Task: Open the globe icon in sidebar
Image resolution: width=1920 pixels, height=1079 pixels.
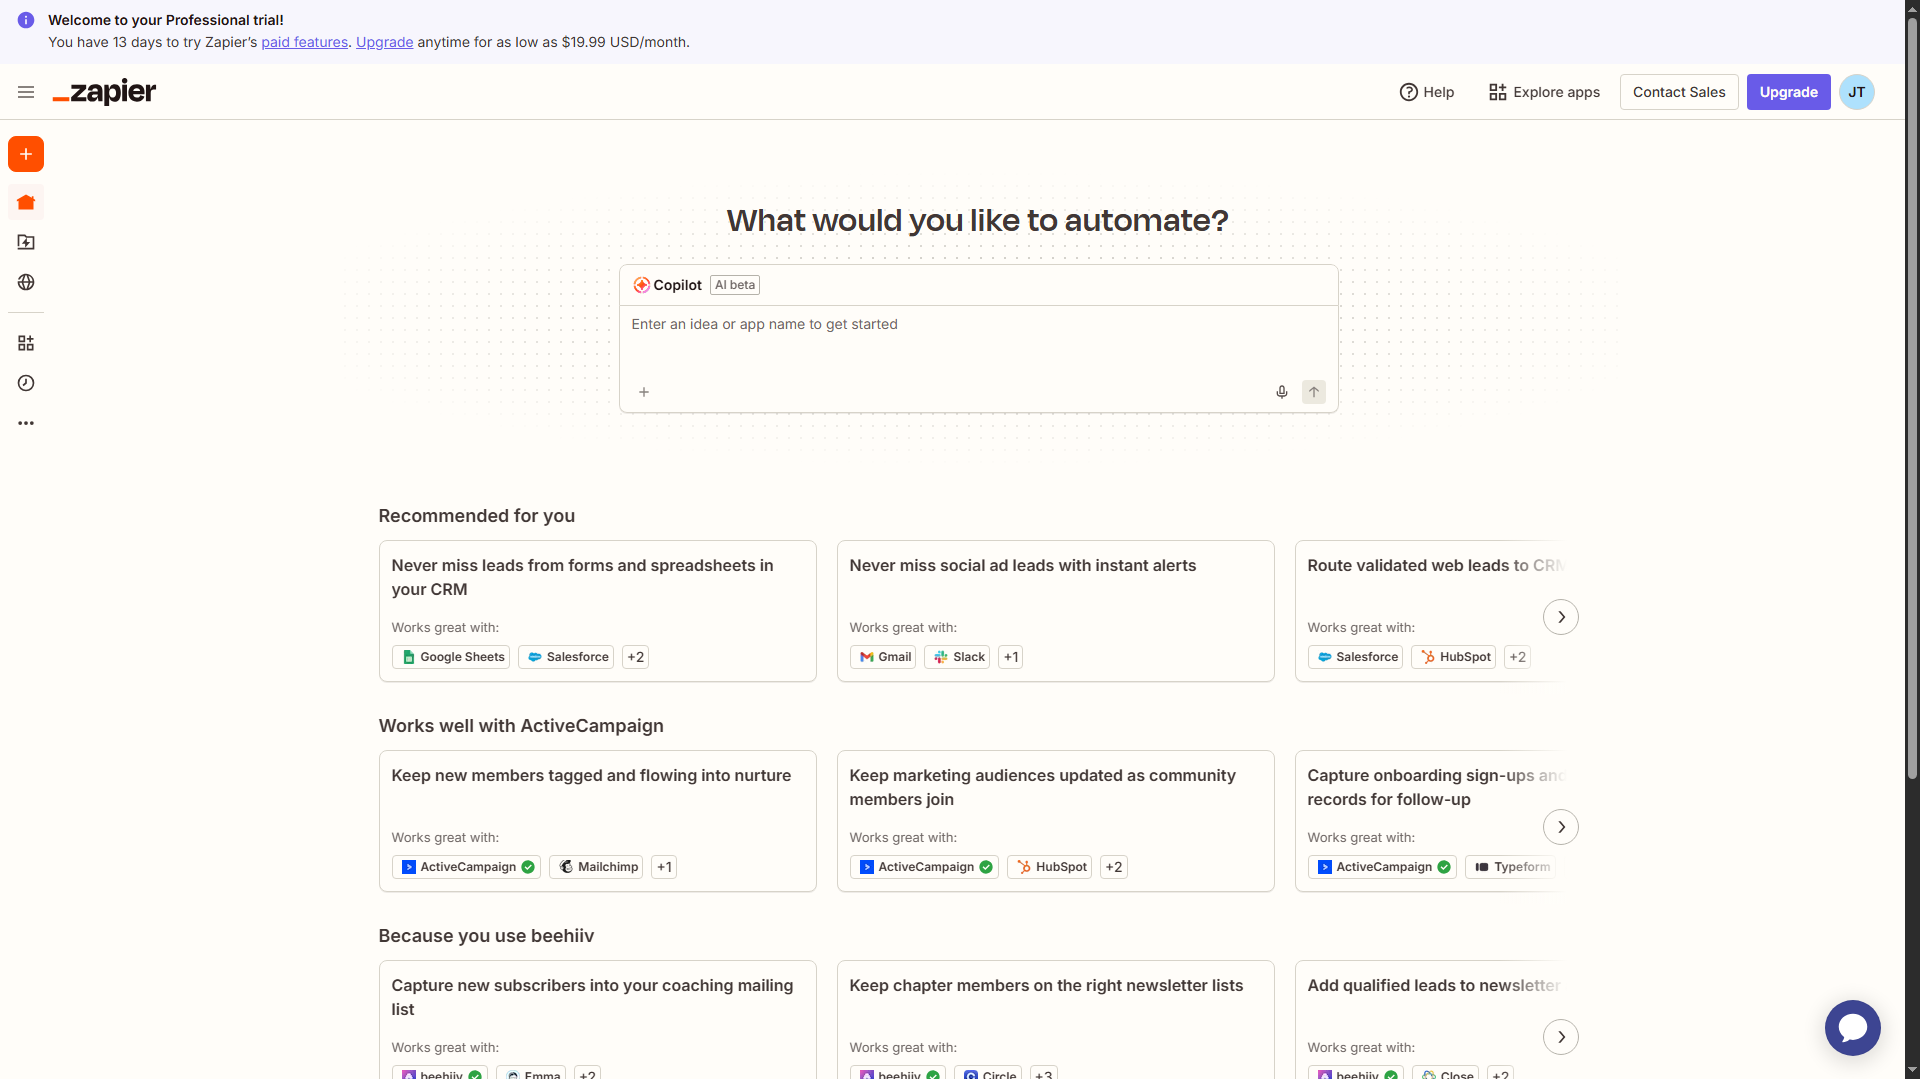Action: point(26,283)
